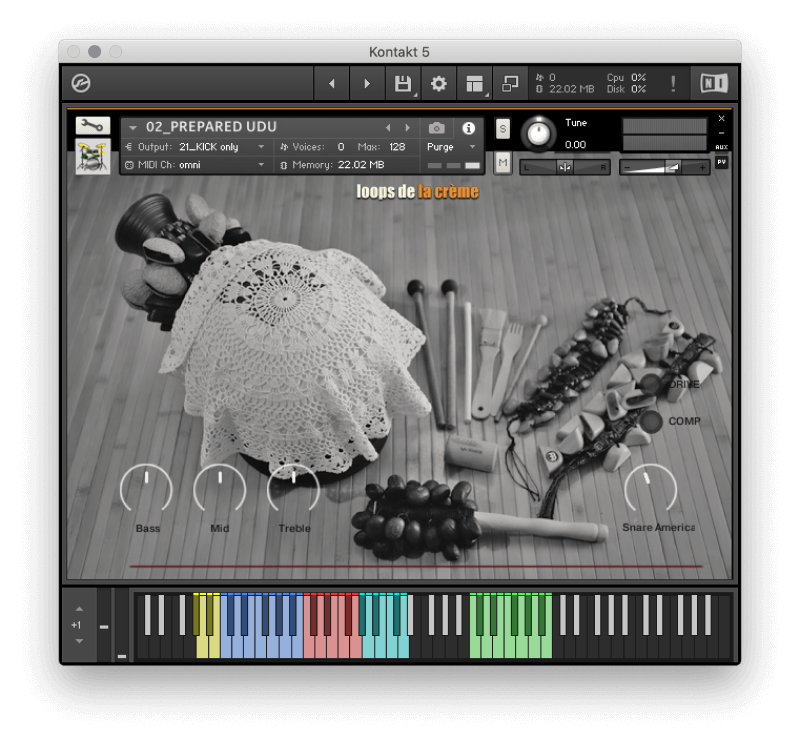Click the Tune knob
Image resolution: width=800 pixels, height=744 pixels.
pyautogui.click(x=538, y=134)
